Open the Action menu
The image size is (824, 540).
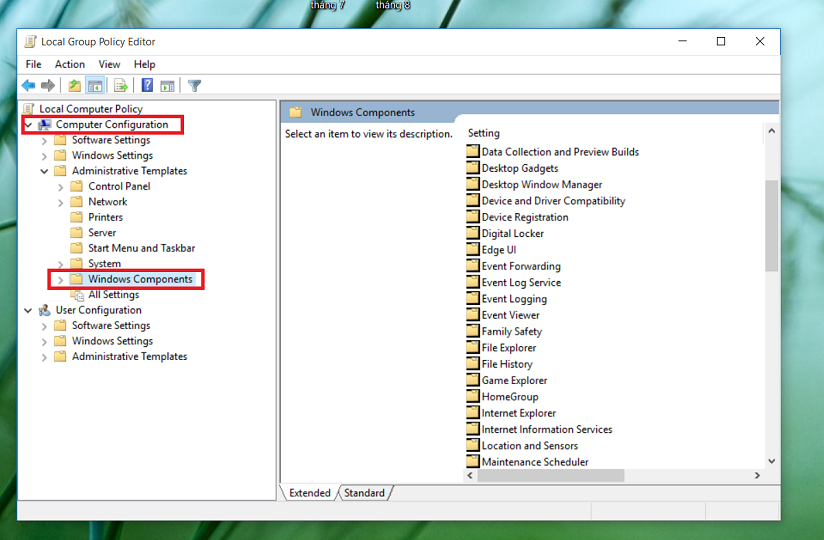(69, 64)
